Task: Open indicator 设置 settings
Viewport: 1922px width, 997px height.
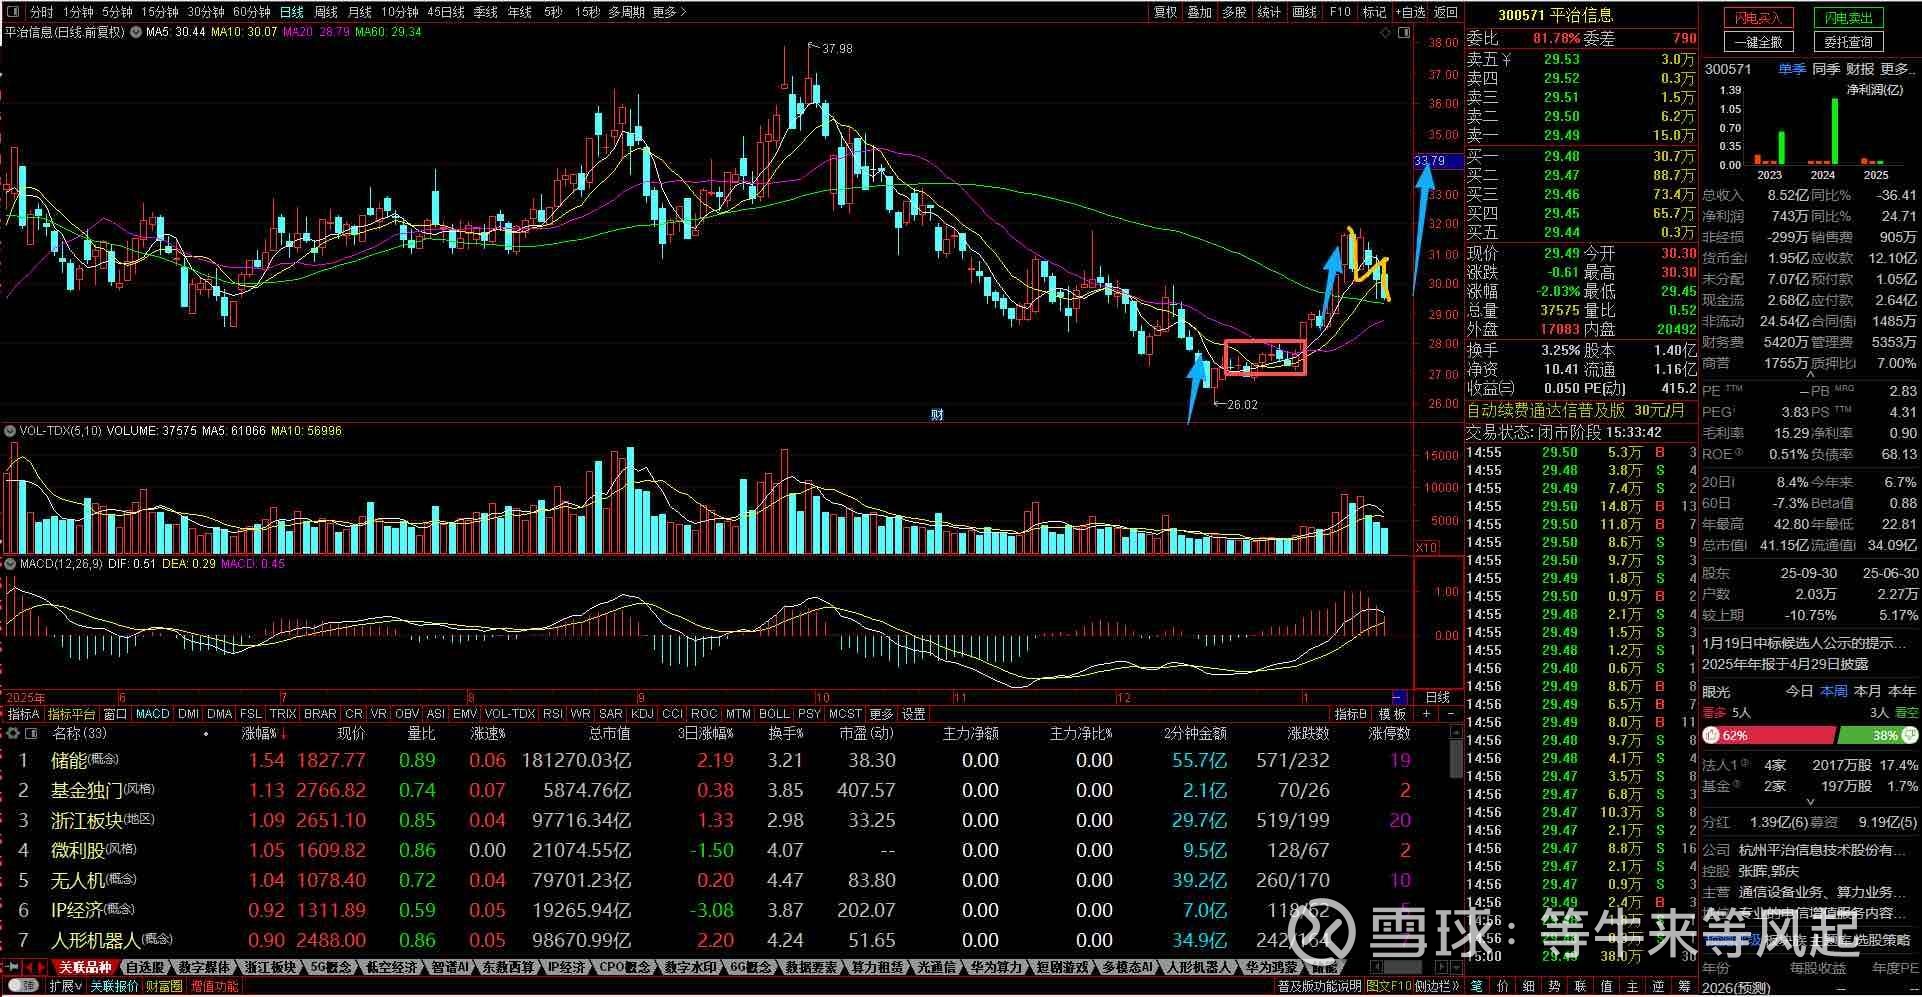Action: click(x=914, y=714)
